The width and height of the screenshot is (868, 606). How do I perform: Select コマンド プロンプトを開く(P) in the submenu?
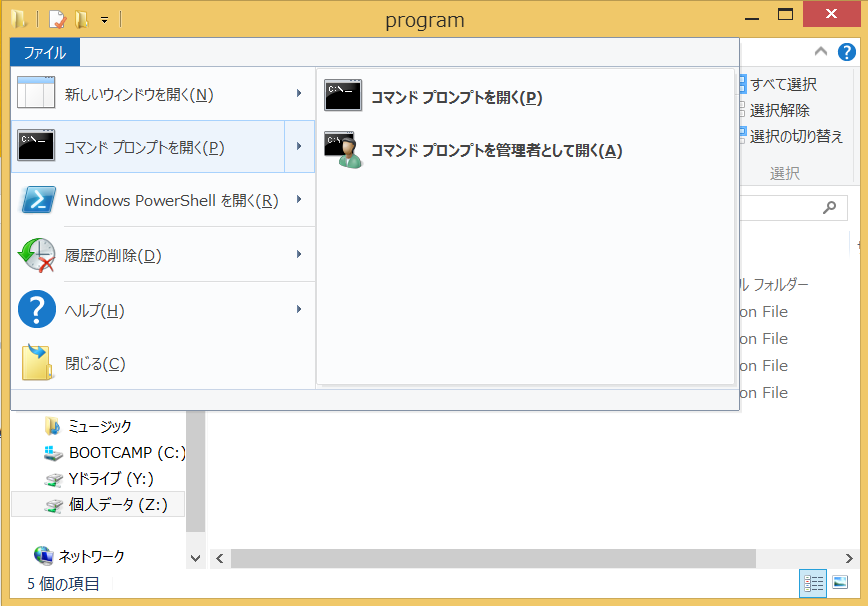tap(525, 96)
